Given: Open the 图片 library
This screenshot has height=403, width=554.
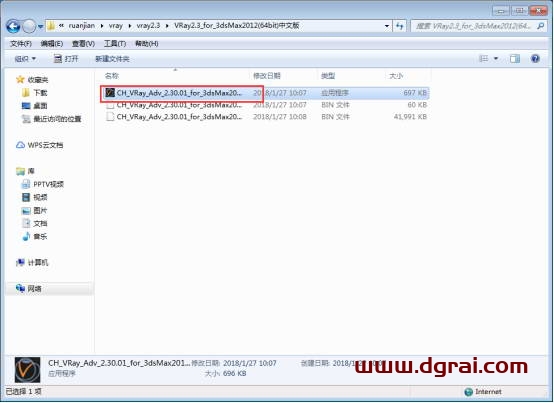Looking at the screenshot, I should [x=40, y=211].
